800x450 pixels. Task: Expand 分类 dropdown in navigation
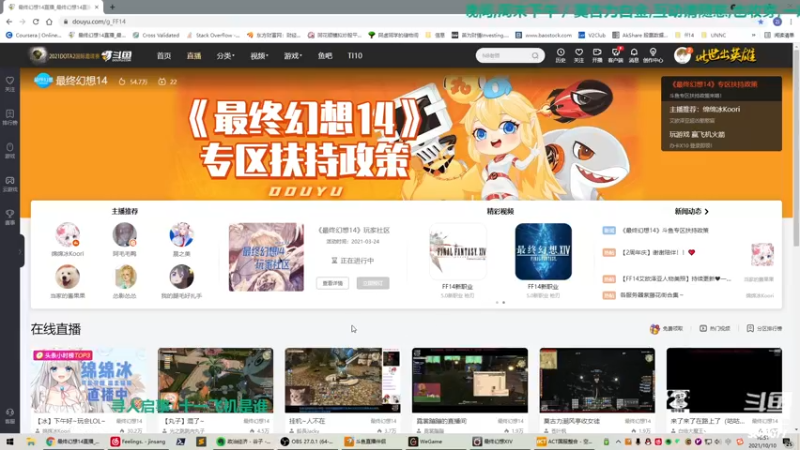click(226, 56)
